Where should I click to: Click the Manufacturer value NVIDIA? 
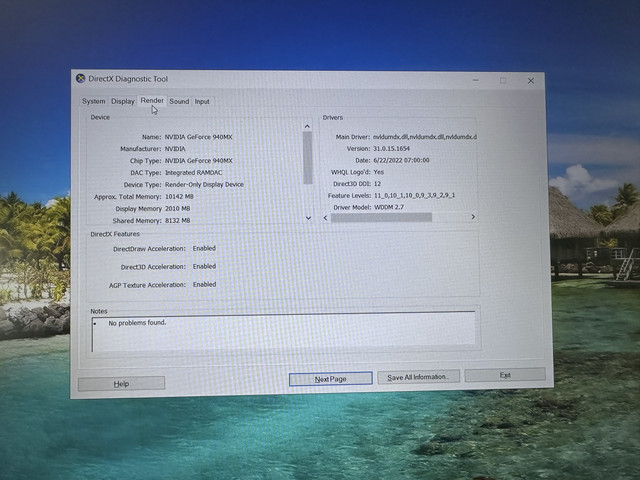[x=175, y=149]
